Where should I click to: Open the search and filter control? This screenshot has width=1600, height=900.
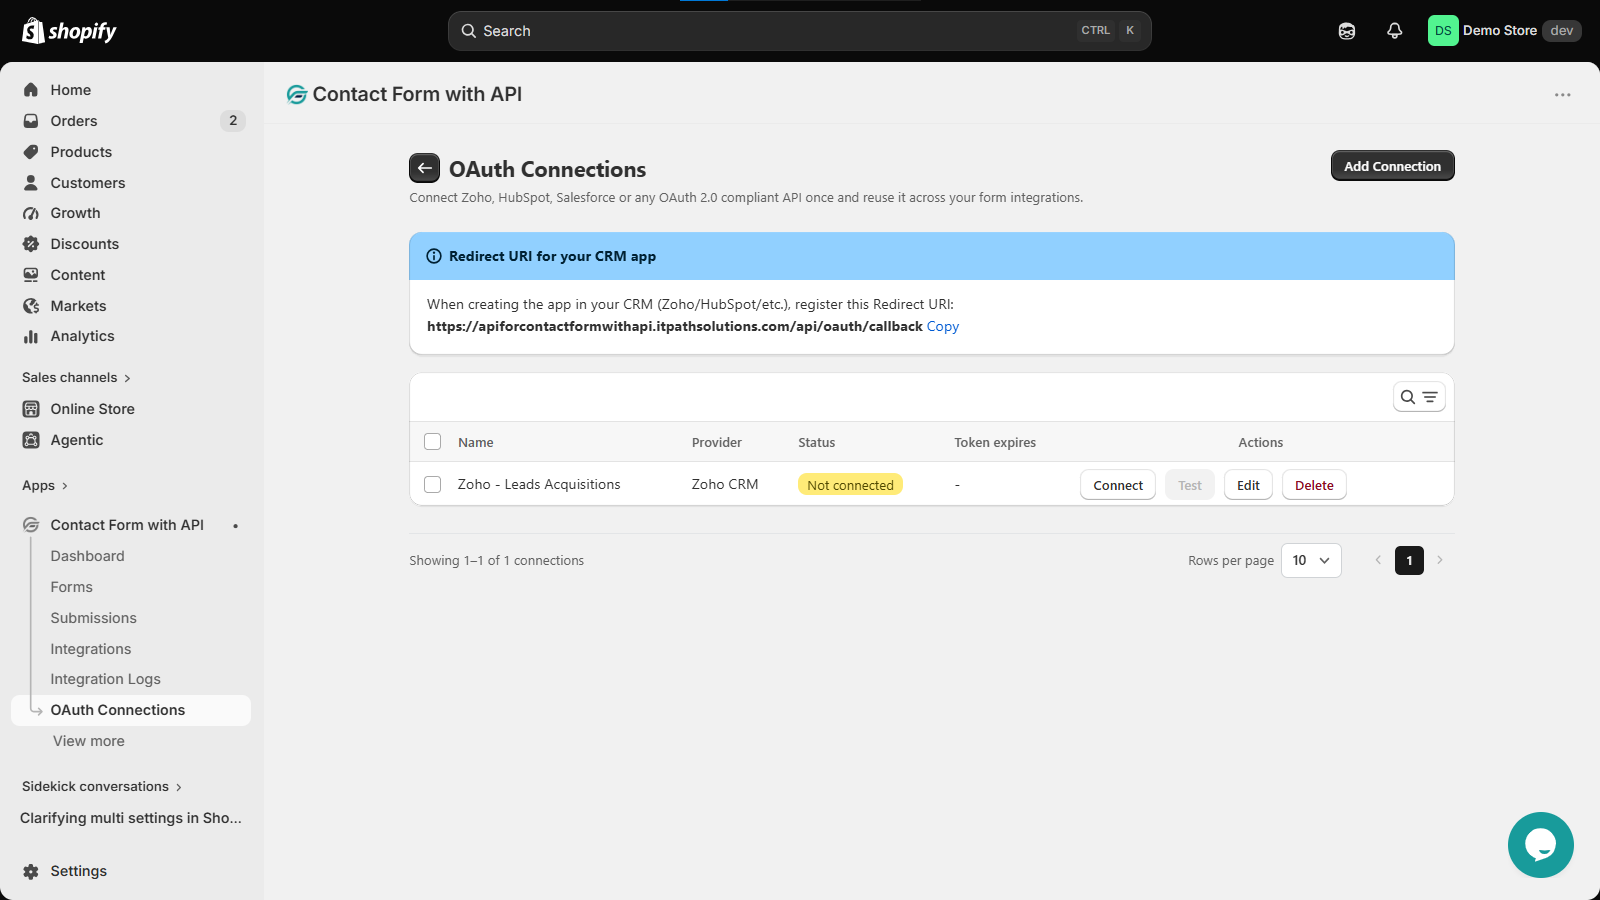coord(1419,397)
